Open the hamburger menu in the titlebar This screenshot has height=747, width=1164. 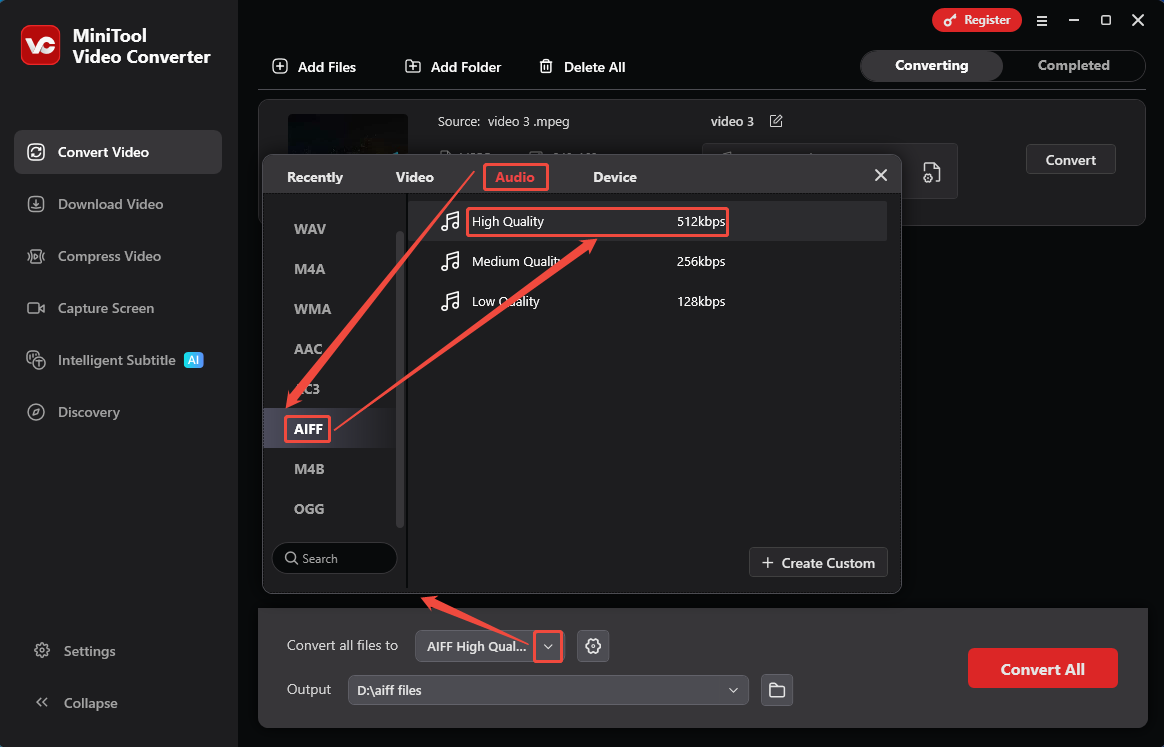pos(1042,20)
